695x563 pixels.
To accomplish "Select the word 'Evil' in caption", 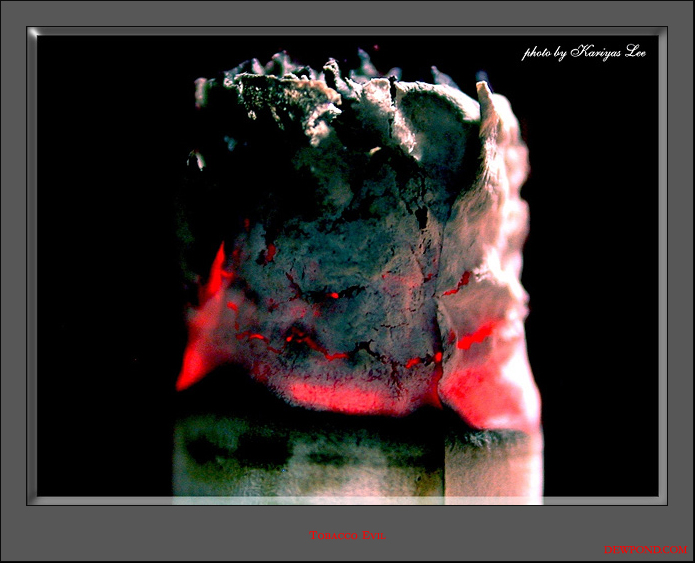I will coord(375,536).
